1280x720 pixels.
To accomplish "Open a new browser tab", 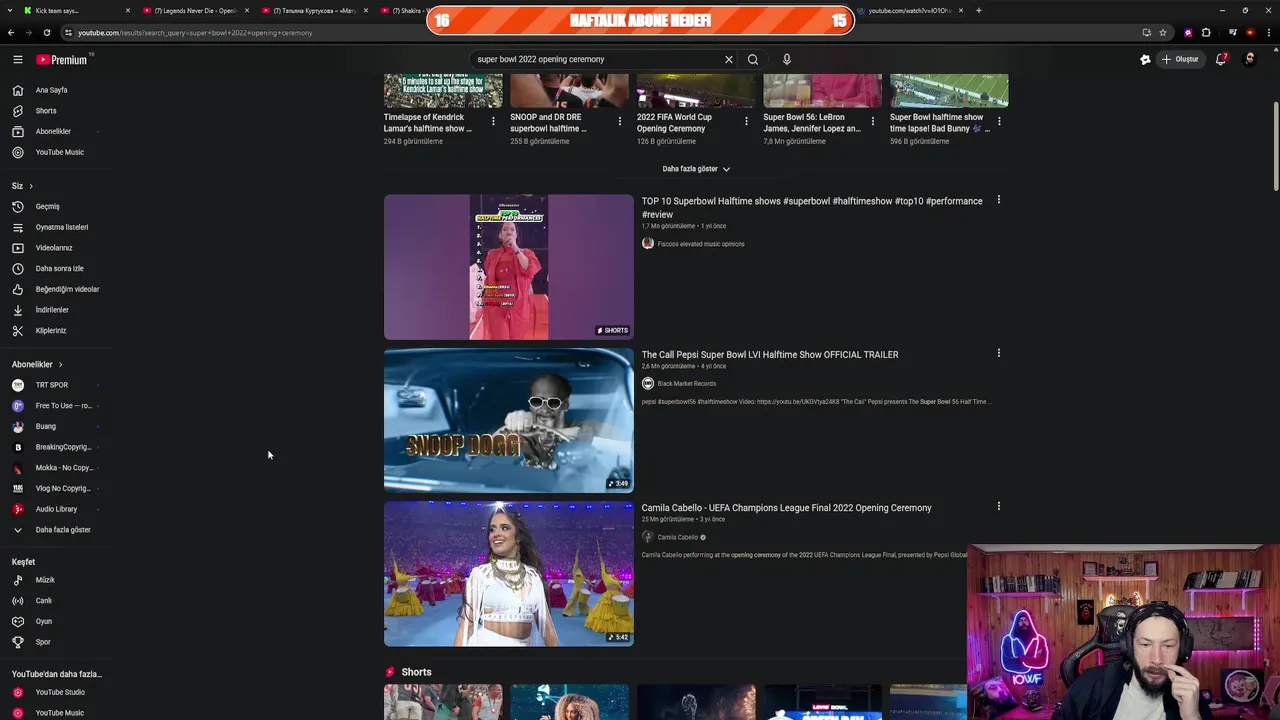I will [978, 11].
